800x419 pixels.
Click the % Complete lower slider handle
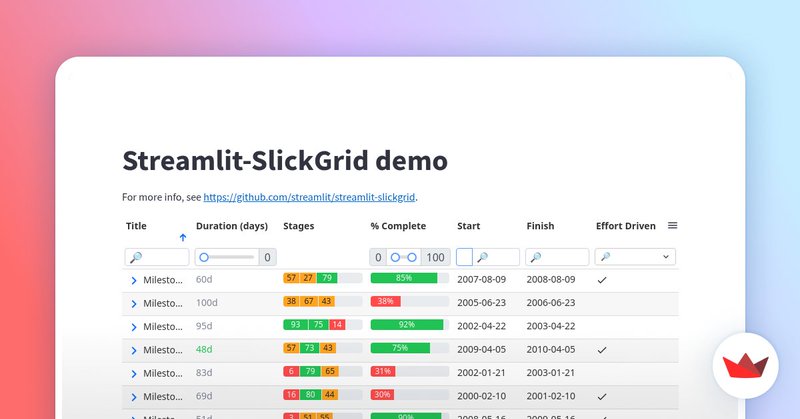tap(395, 257)
